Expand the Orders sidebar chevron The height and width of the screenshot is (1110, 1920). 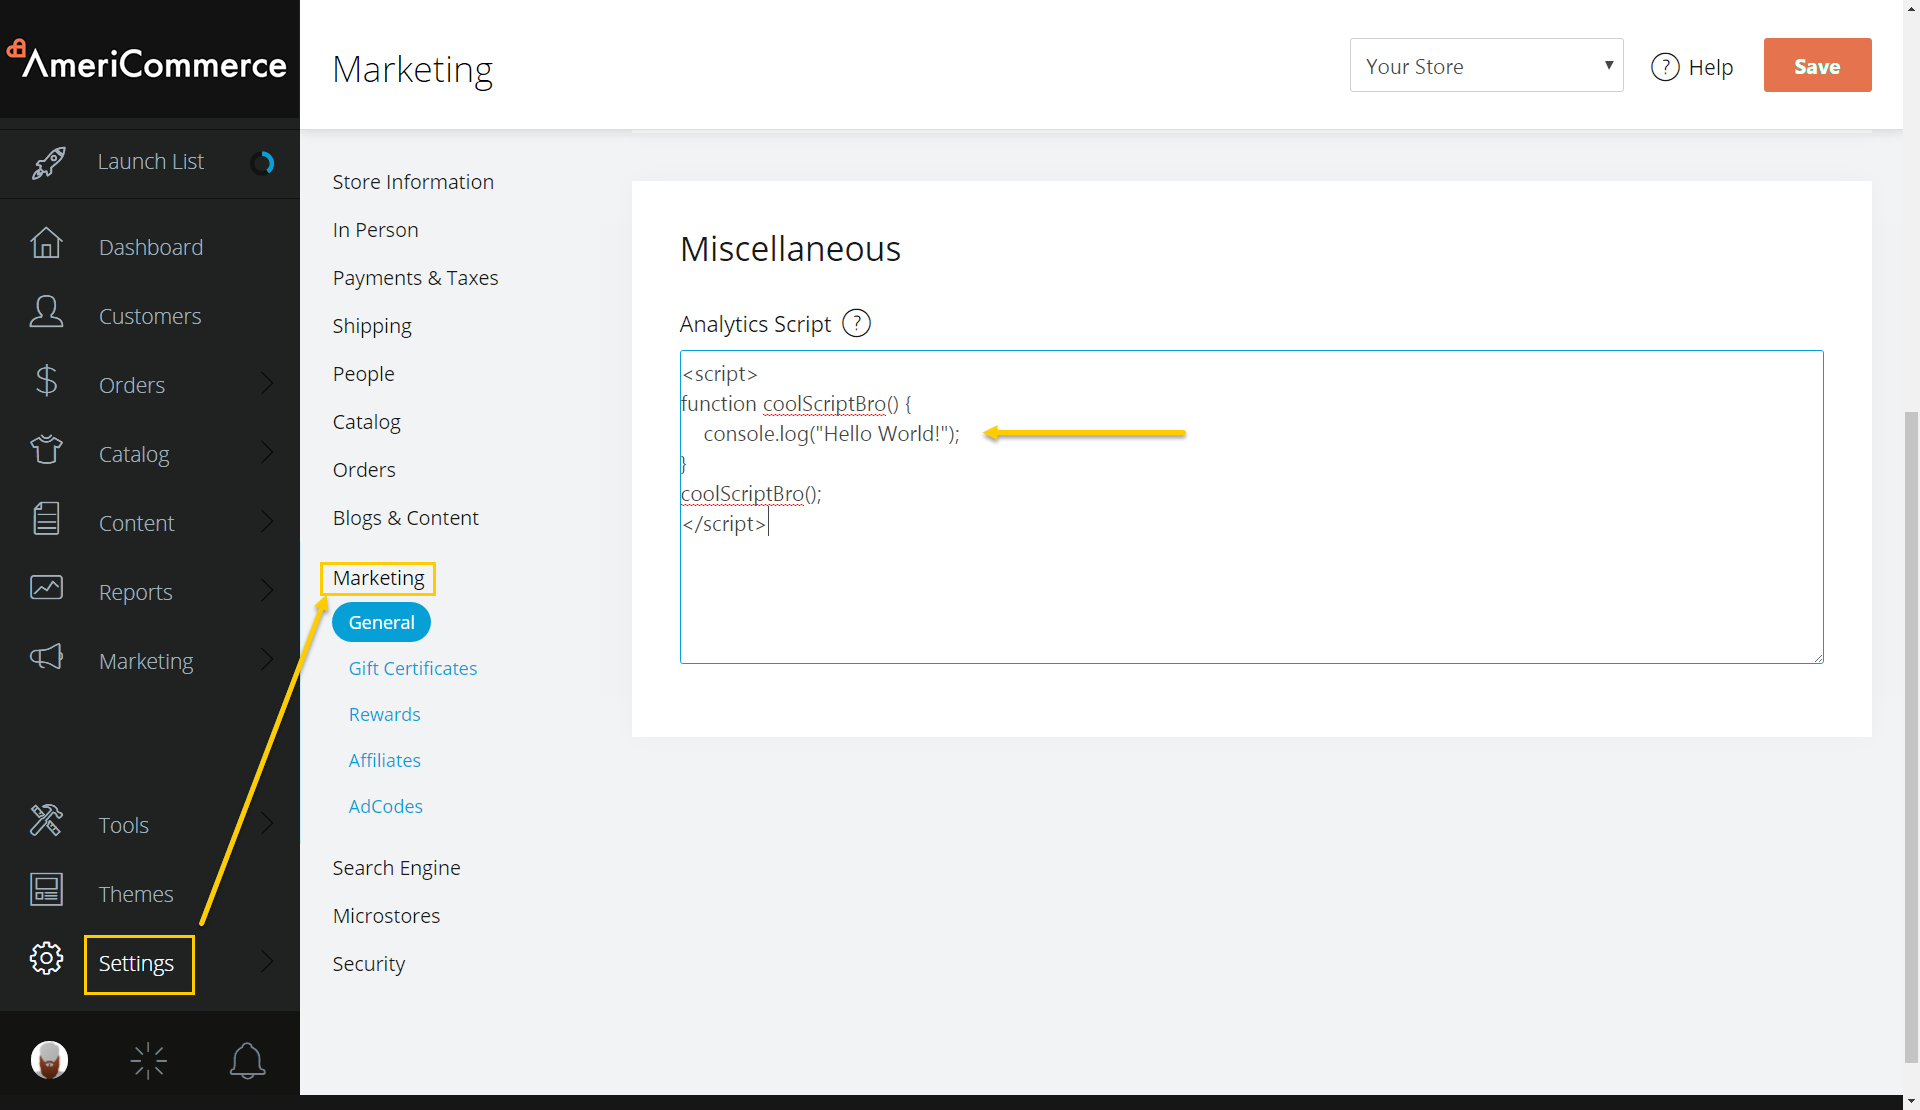[x=267, y=384]
